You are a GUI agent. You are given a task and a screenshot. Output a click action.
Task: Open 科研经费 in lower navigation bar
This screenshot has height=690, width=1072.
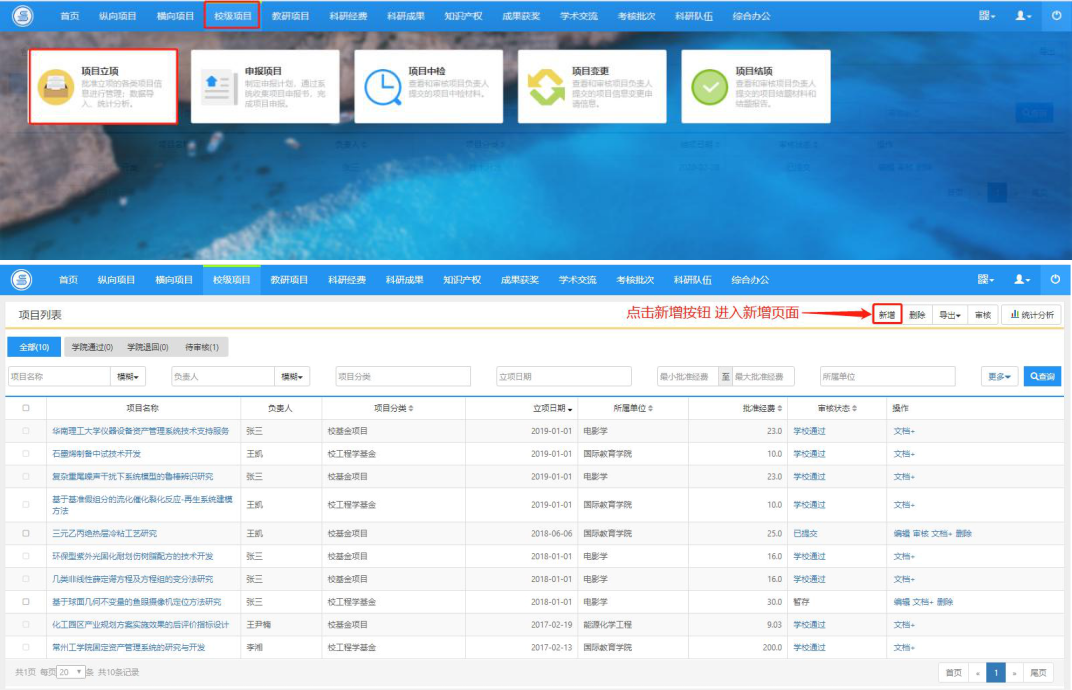pos(347,280)
